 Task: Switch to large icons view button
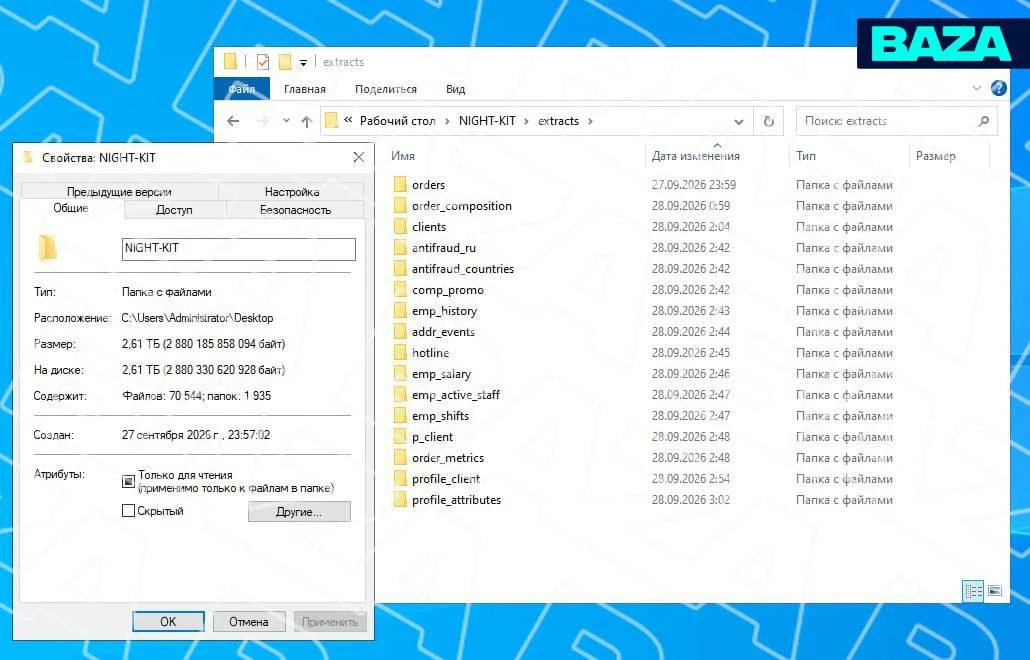[995, 591]
